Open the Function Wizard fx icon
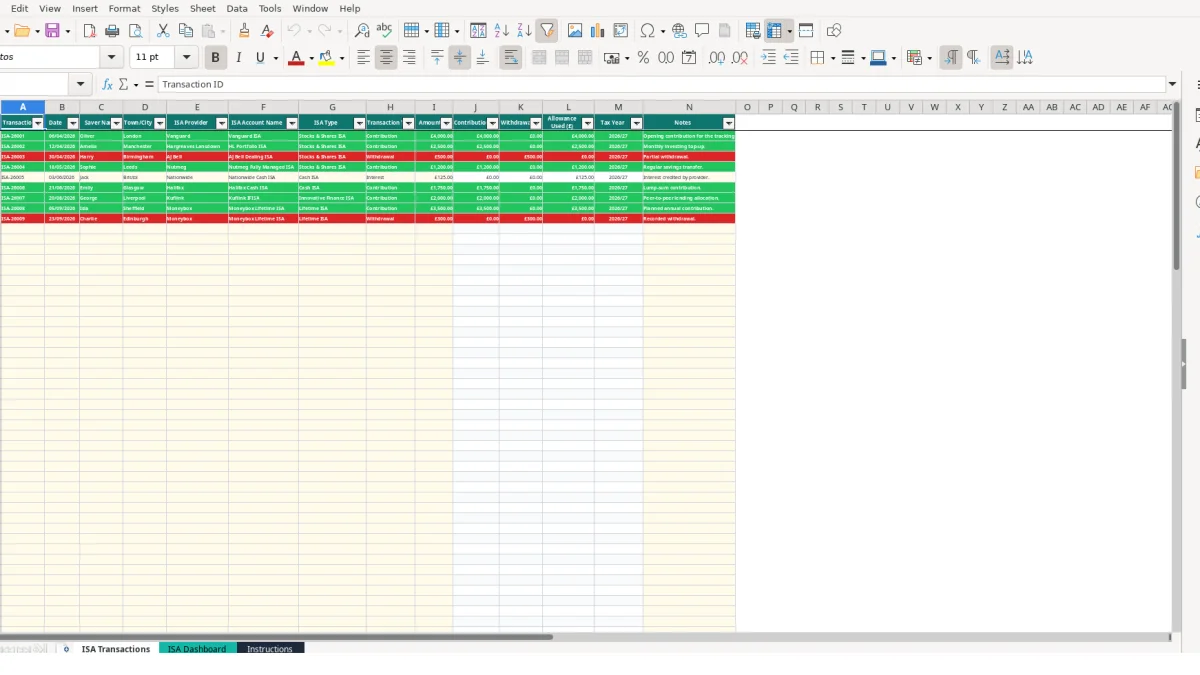The height and width of the screenshot is (675, 1200). [107, 85]
